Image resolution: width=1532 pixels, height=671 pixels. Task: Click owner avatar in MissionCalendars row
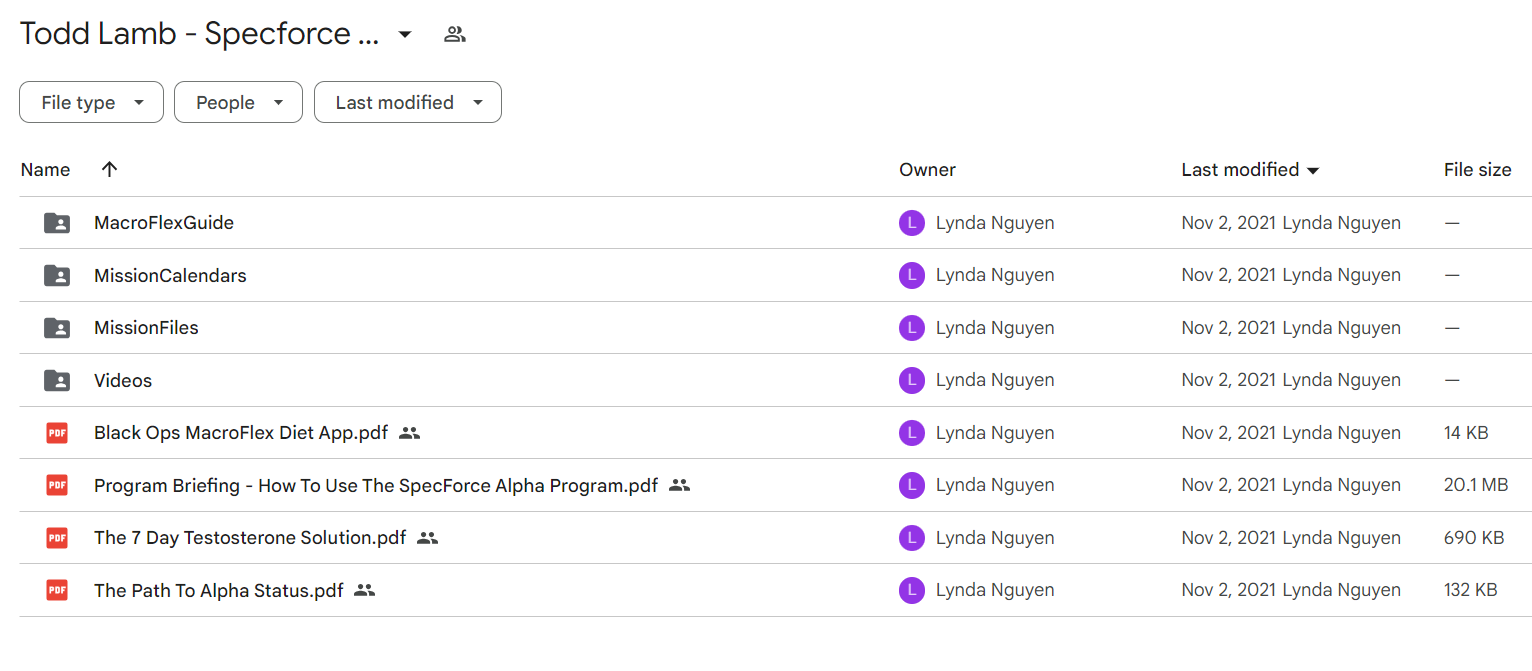click(x=912, y=275)
